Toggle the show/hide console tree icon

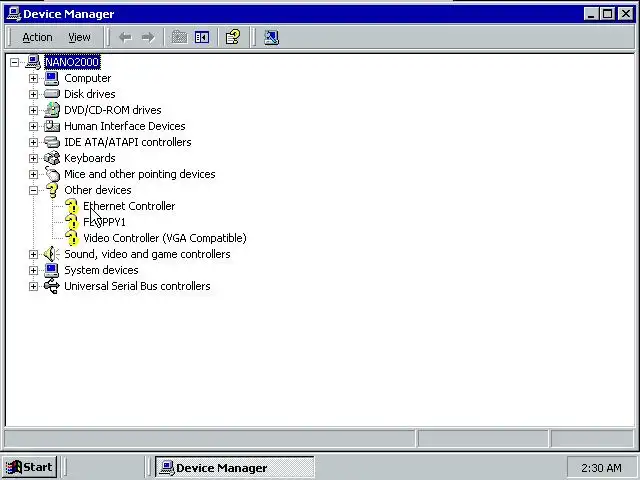tap(202, 38)
